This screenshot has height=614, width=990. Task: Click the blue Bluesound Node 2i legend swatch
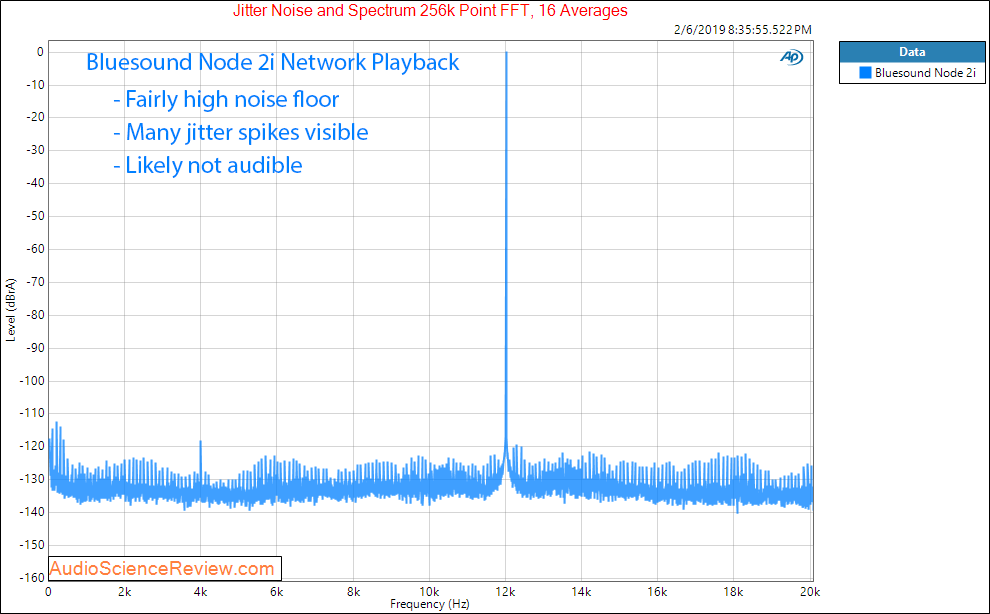pos(865,73)
